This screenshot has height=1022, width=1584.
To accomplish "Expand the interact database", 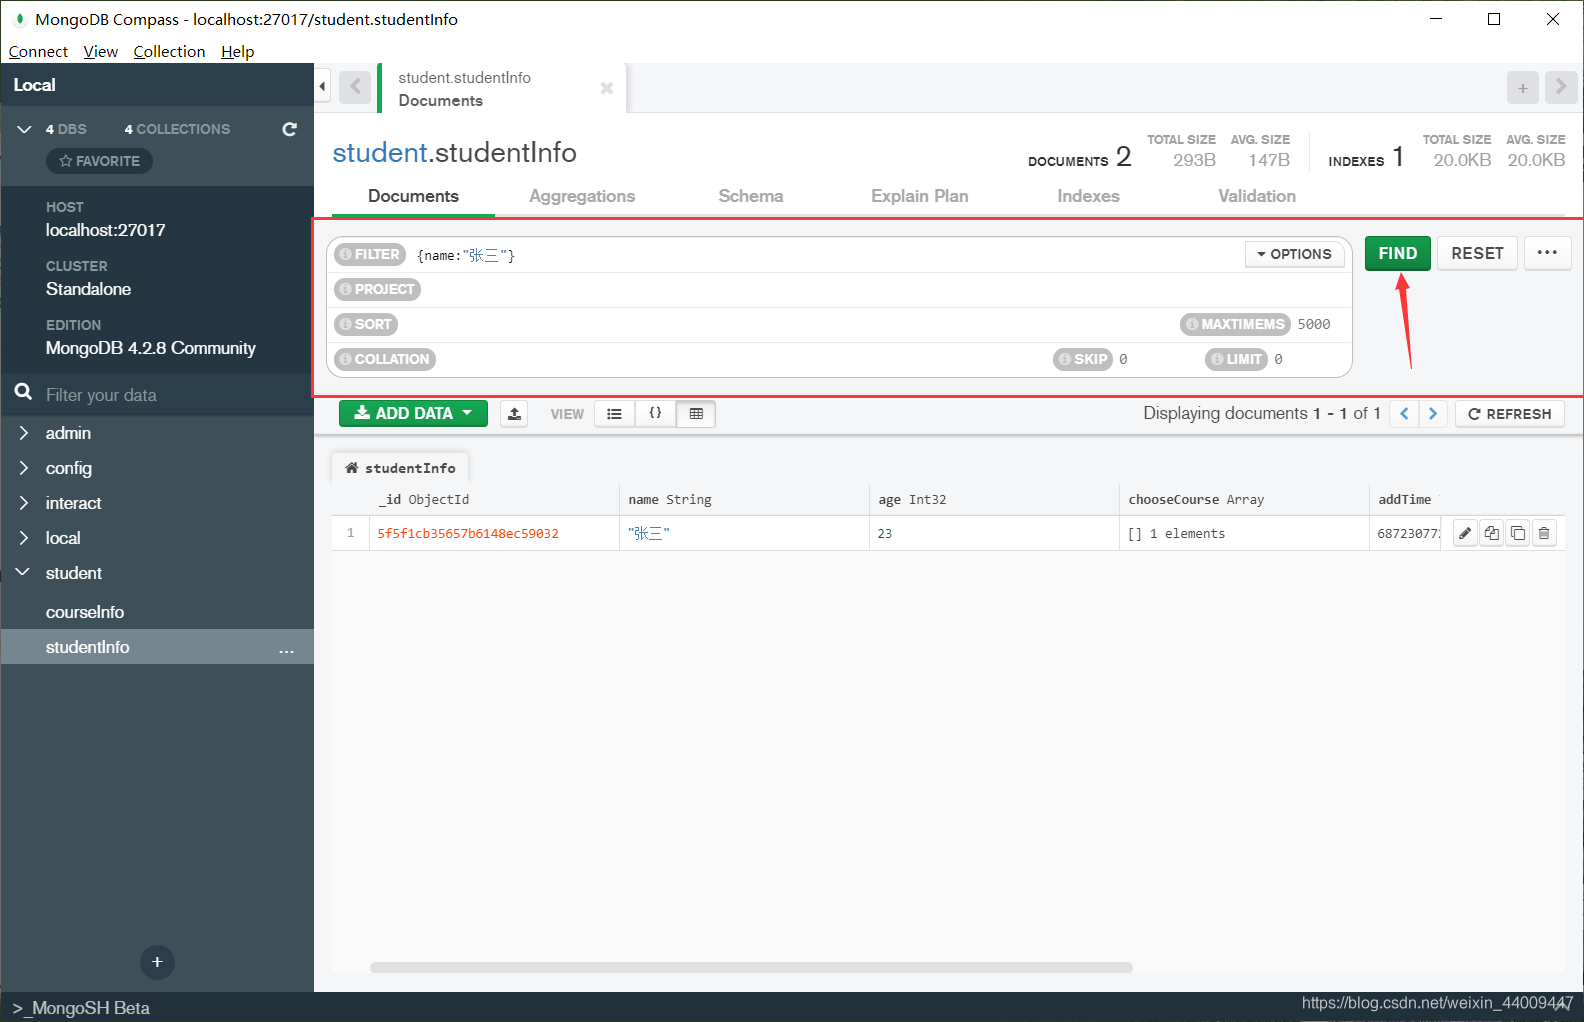I will pyautogui.click(x=23, y=503).
